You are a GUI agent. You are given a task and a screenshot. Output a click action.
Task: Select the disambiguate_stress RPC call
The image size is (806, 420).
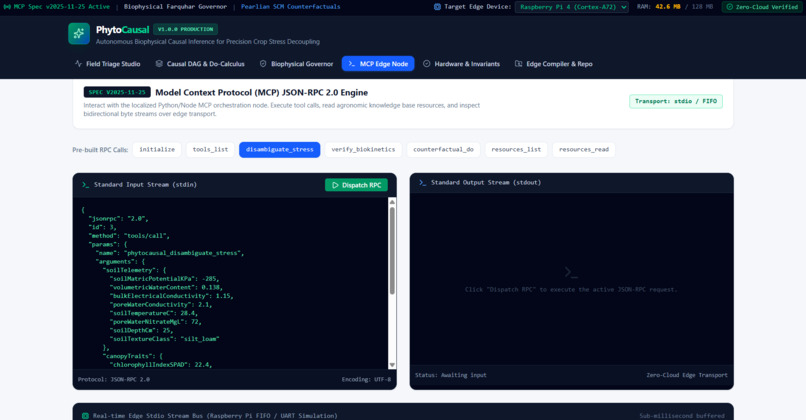(x=280, y=150)
